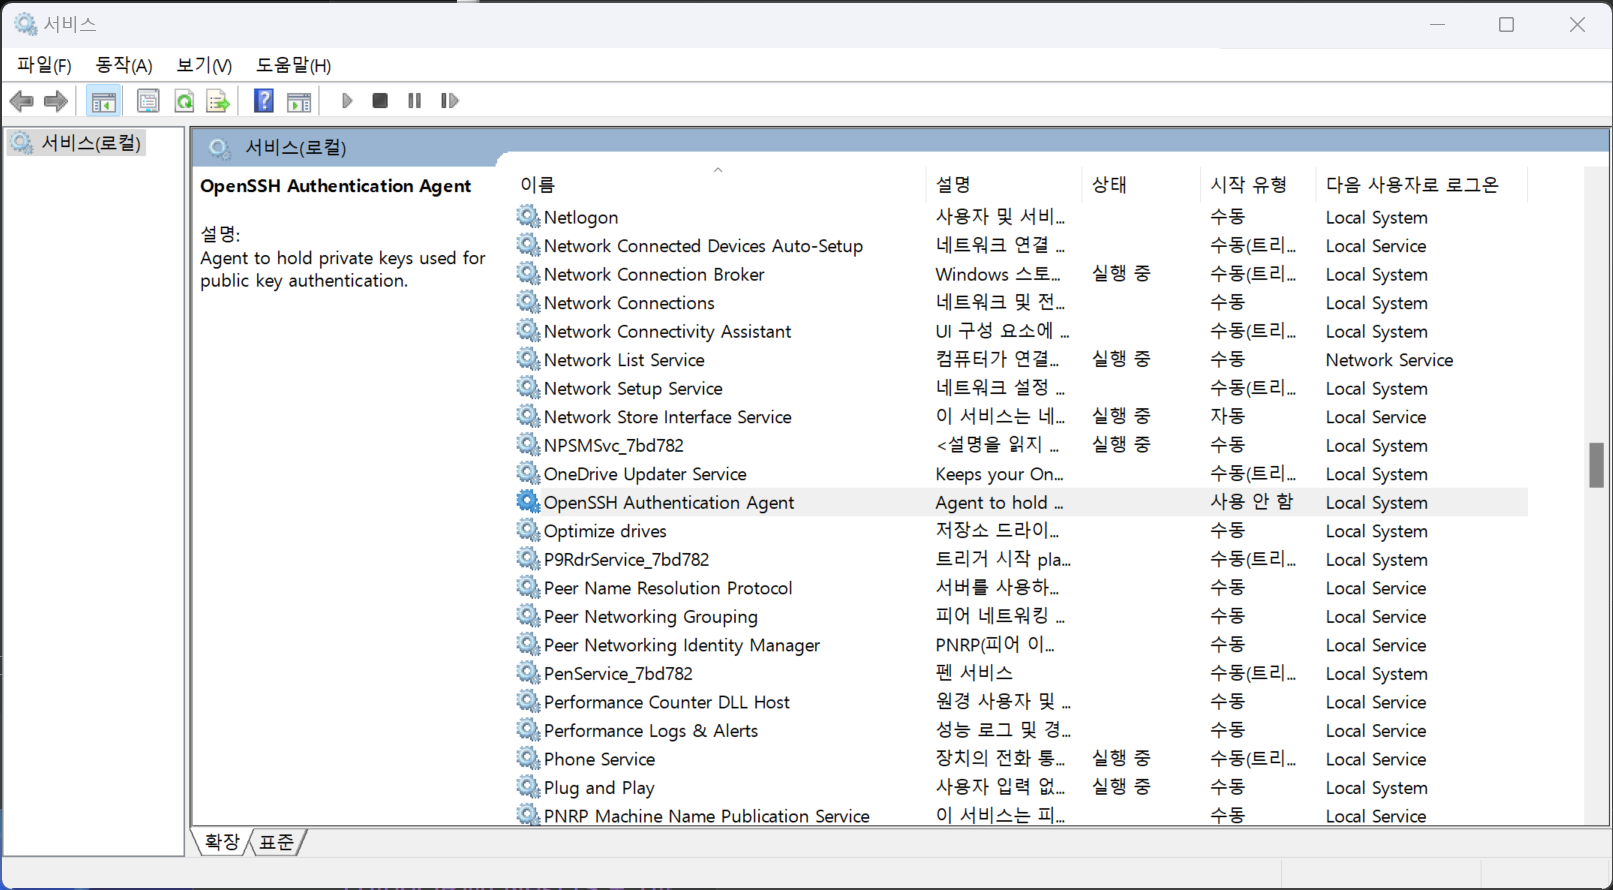Click the 'Network Service' logon cell
Viewport: 1613px width, 890px height.
(x=1389, y=360)
